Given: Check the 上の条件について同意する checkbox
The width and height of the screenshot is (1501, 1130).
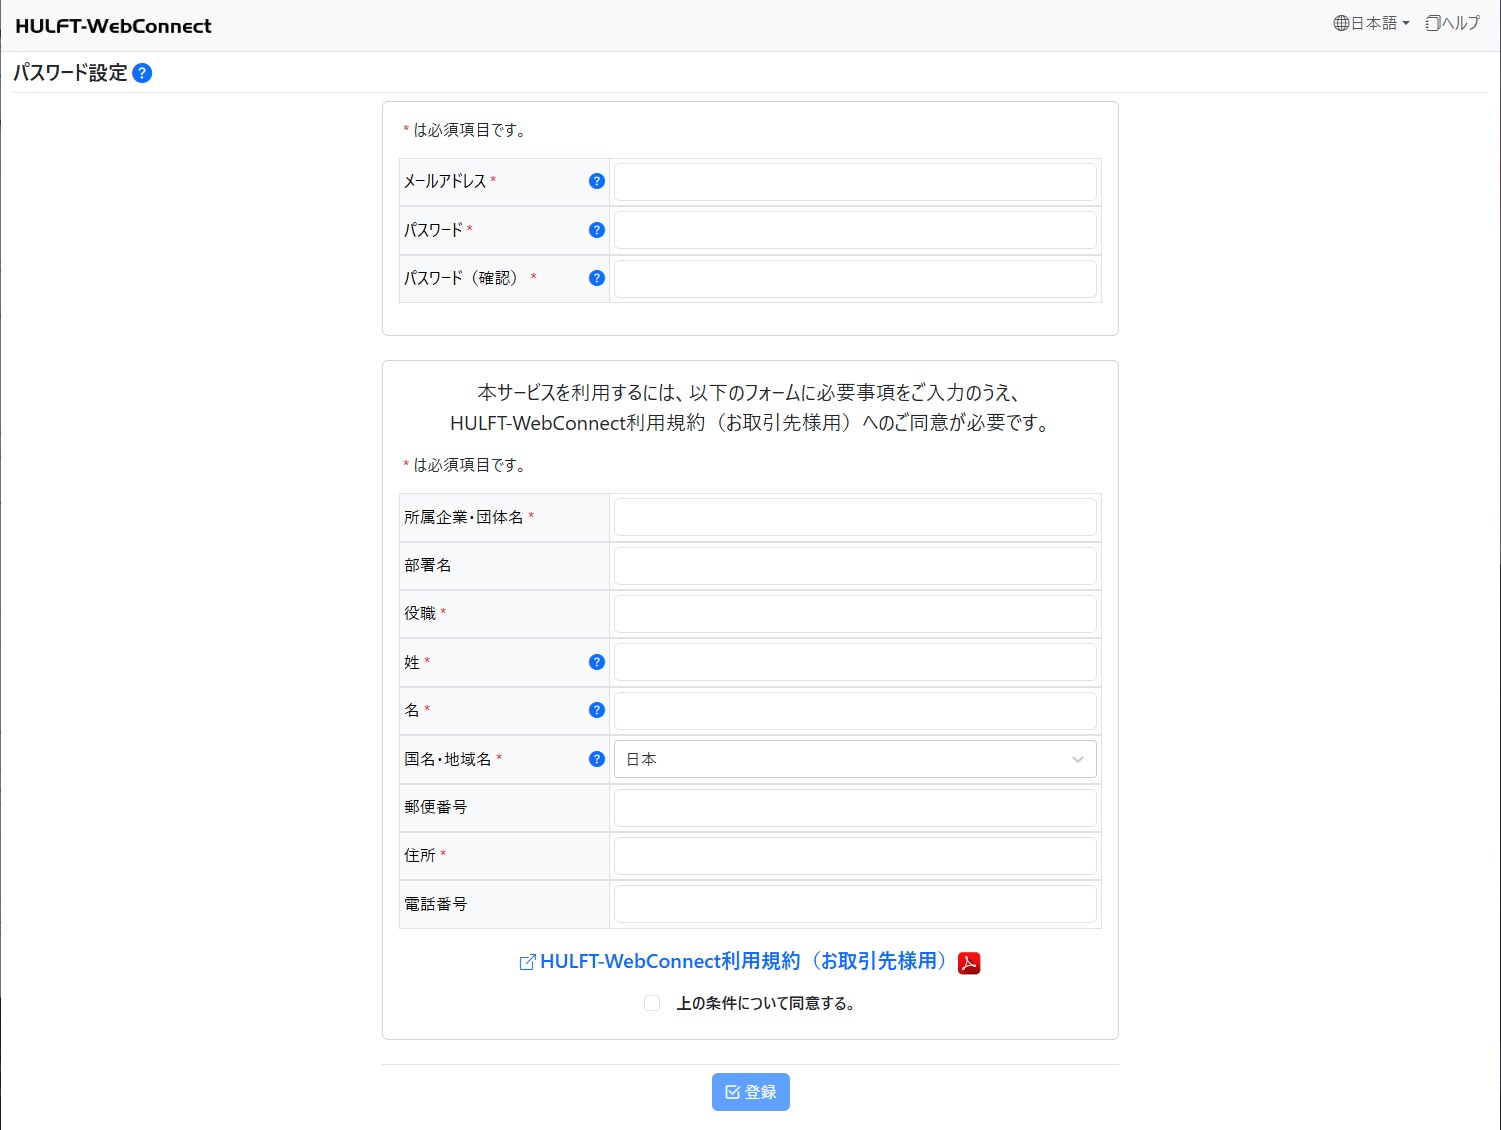Looking at the screenshot, I should 651,1003.
